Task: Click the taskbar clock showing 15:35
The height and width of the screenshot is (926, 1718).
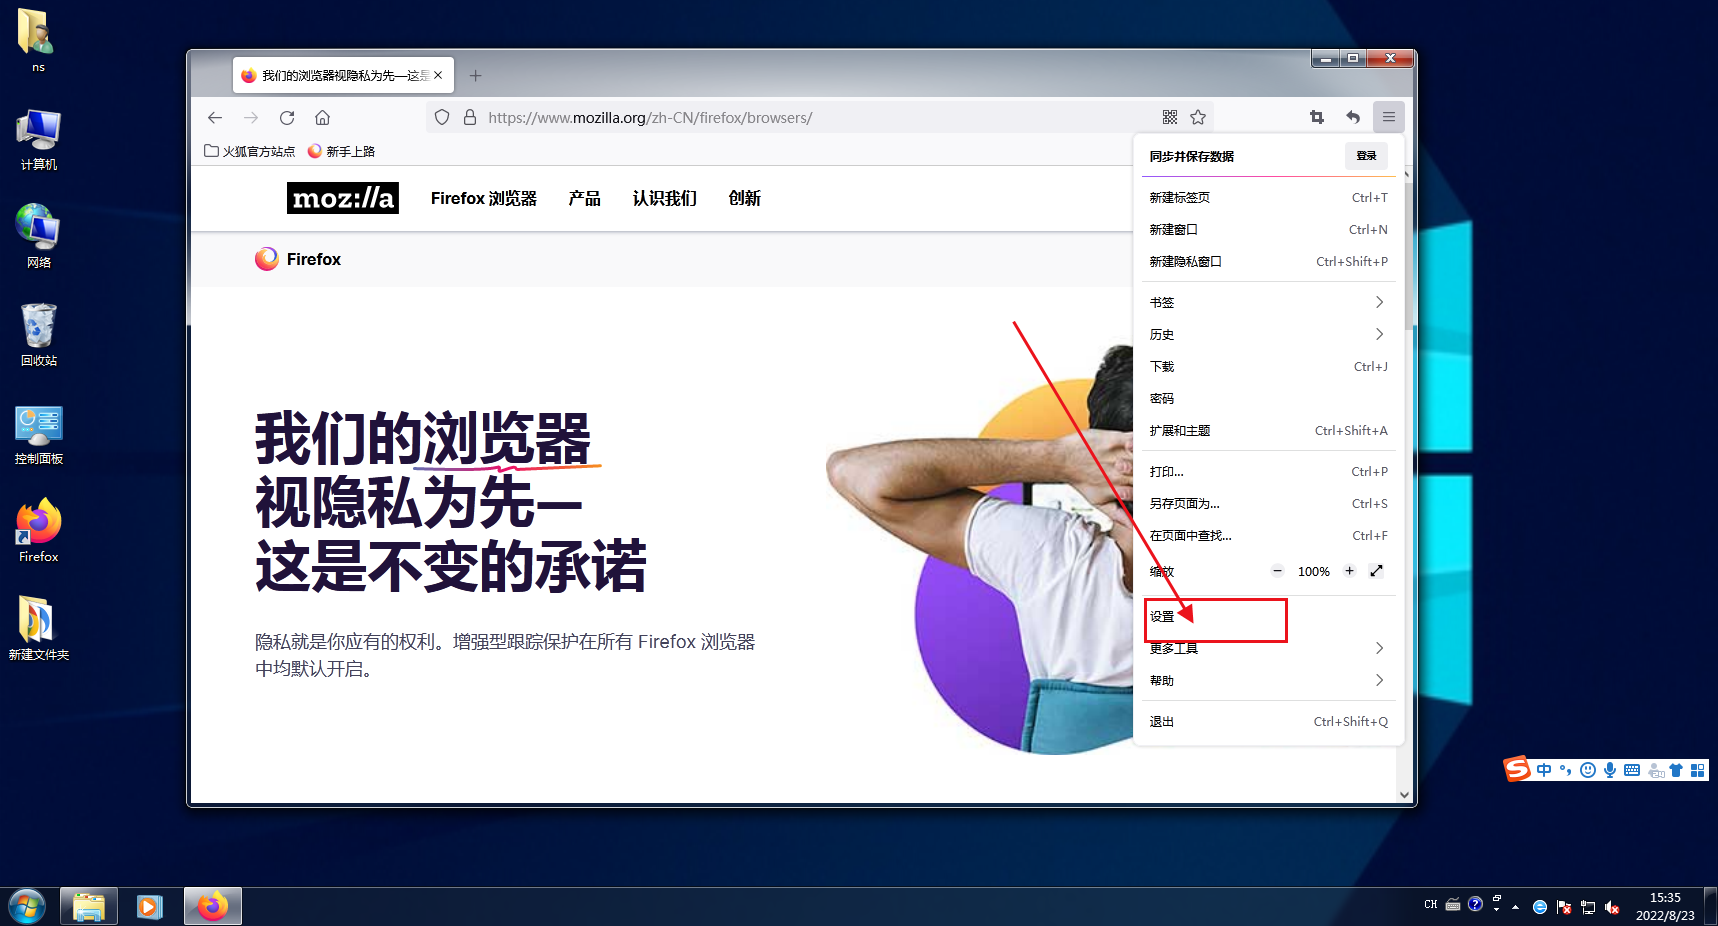Action: [x=1665, y=906]
